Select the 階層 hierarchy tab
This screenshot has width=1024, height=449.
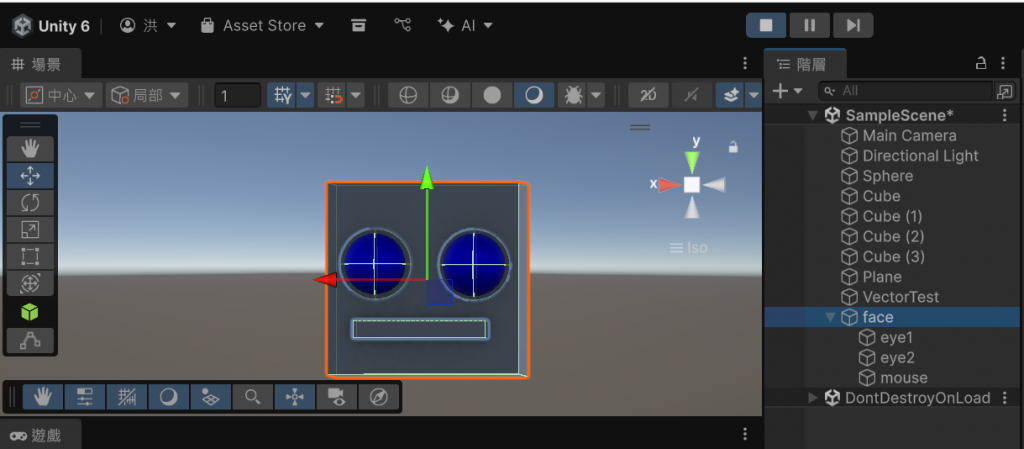pos(805,64)
